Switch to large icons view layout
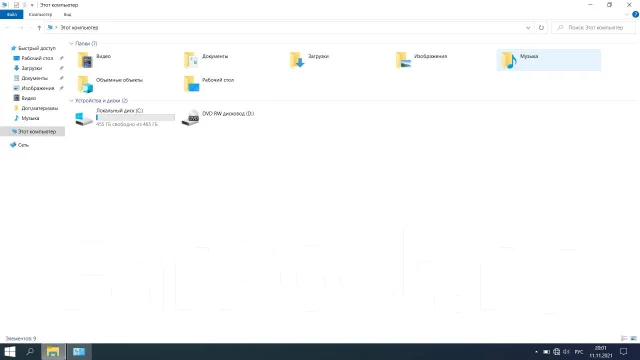640x360 pixels. click(633, 338)
